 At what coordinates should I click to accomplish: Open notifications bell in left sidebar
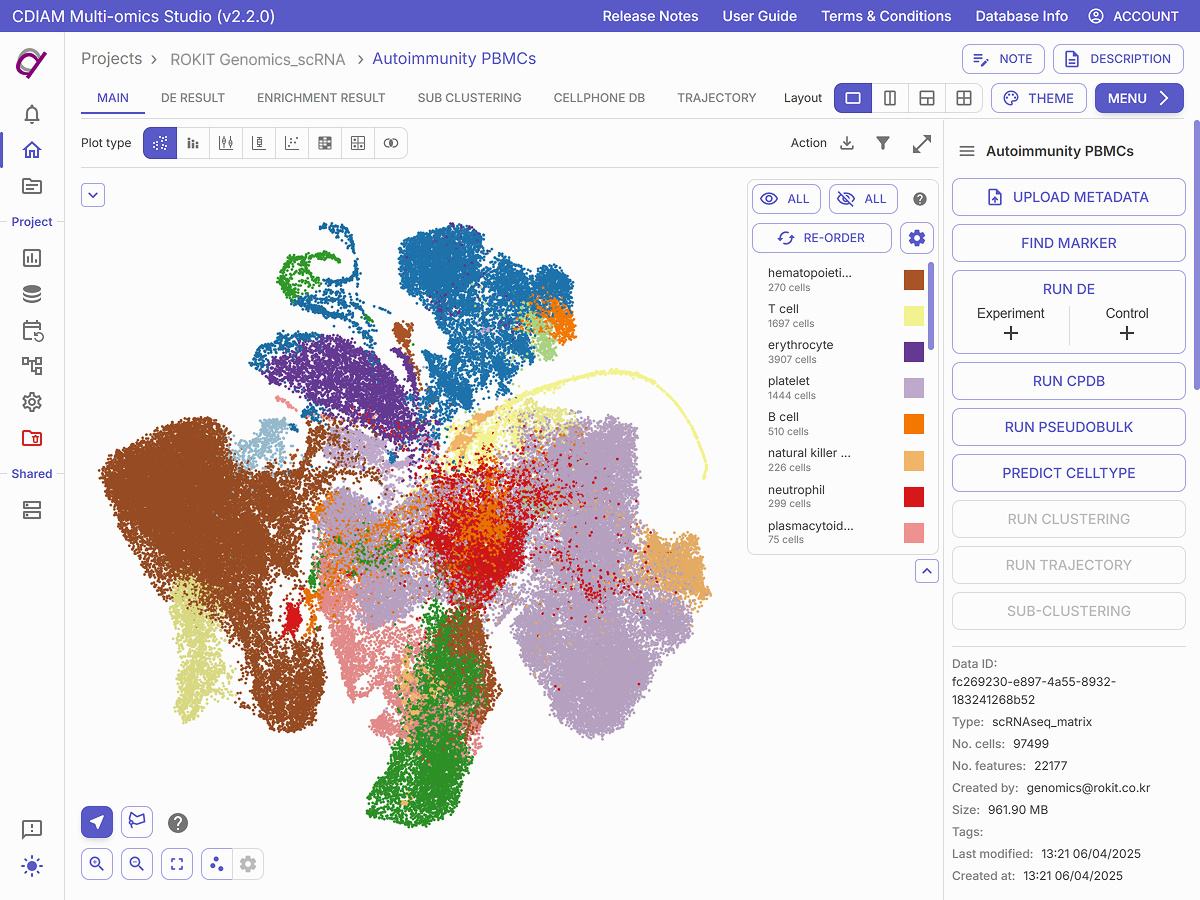[32, 114]
